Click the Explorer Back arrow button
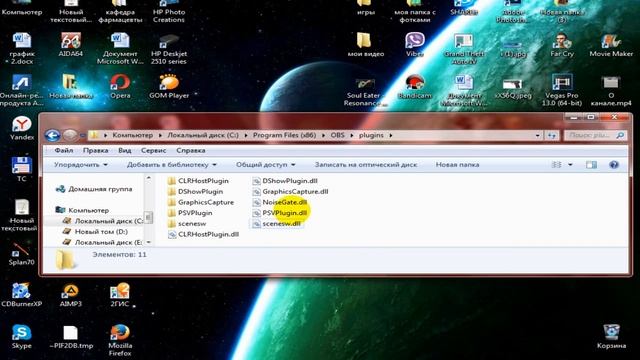The image size is (640, 360). [x=52, y=135]
